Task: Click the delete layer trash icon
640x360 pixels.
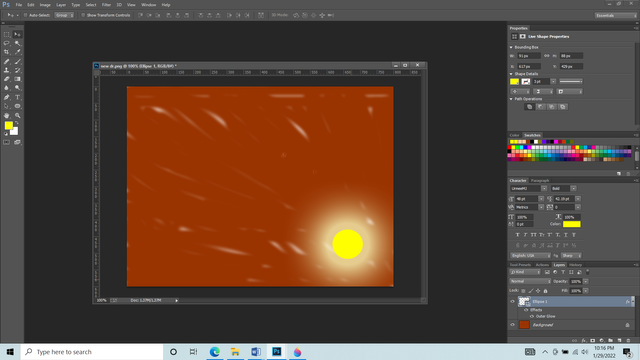Action: point(628,340)
